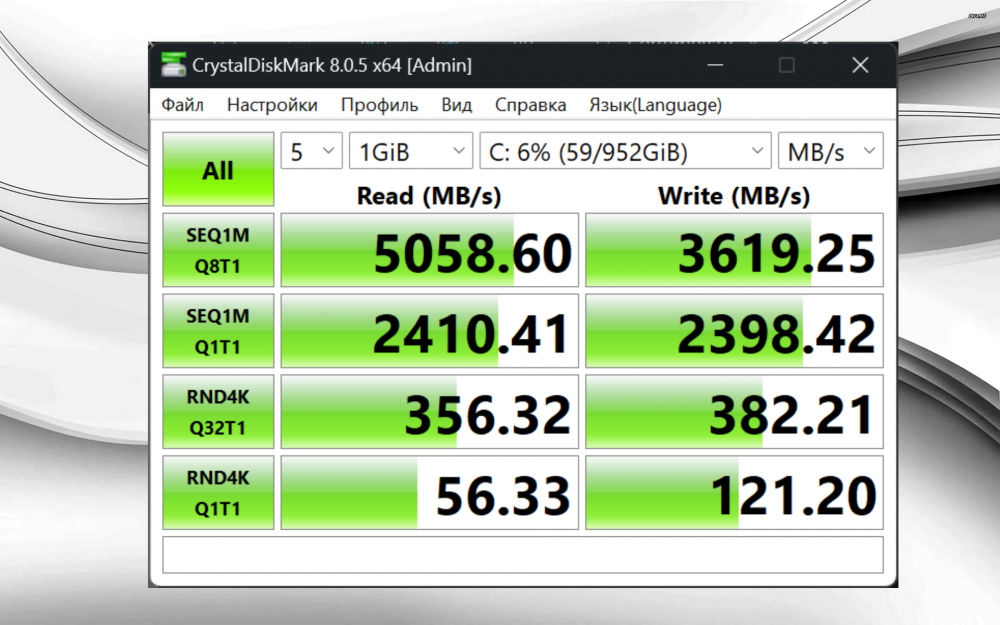Maximize the CrystalDiskMark window
This screenshot has width=1000, height=625.
[787, 65]
